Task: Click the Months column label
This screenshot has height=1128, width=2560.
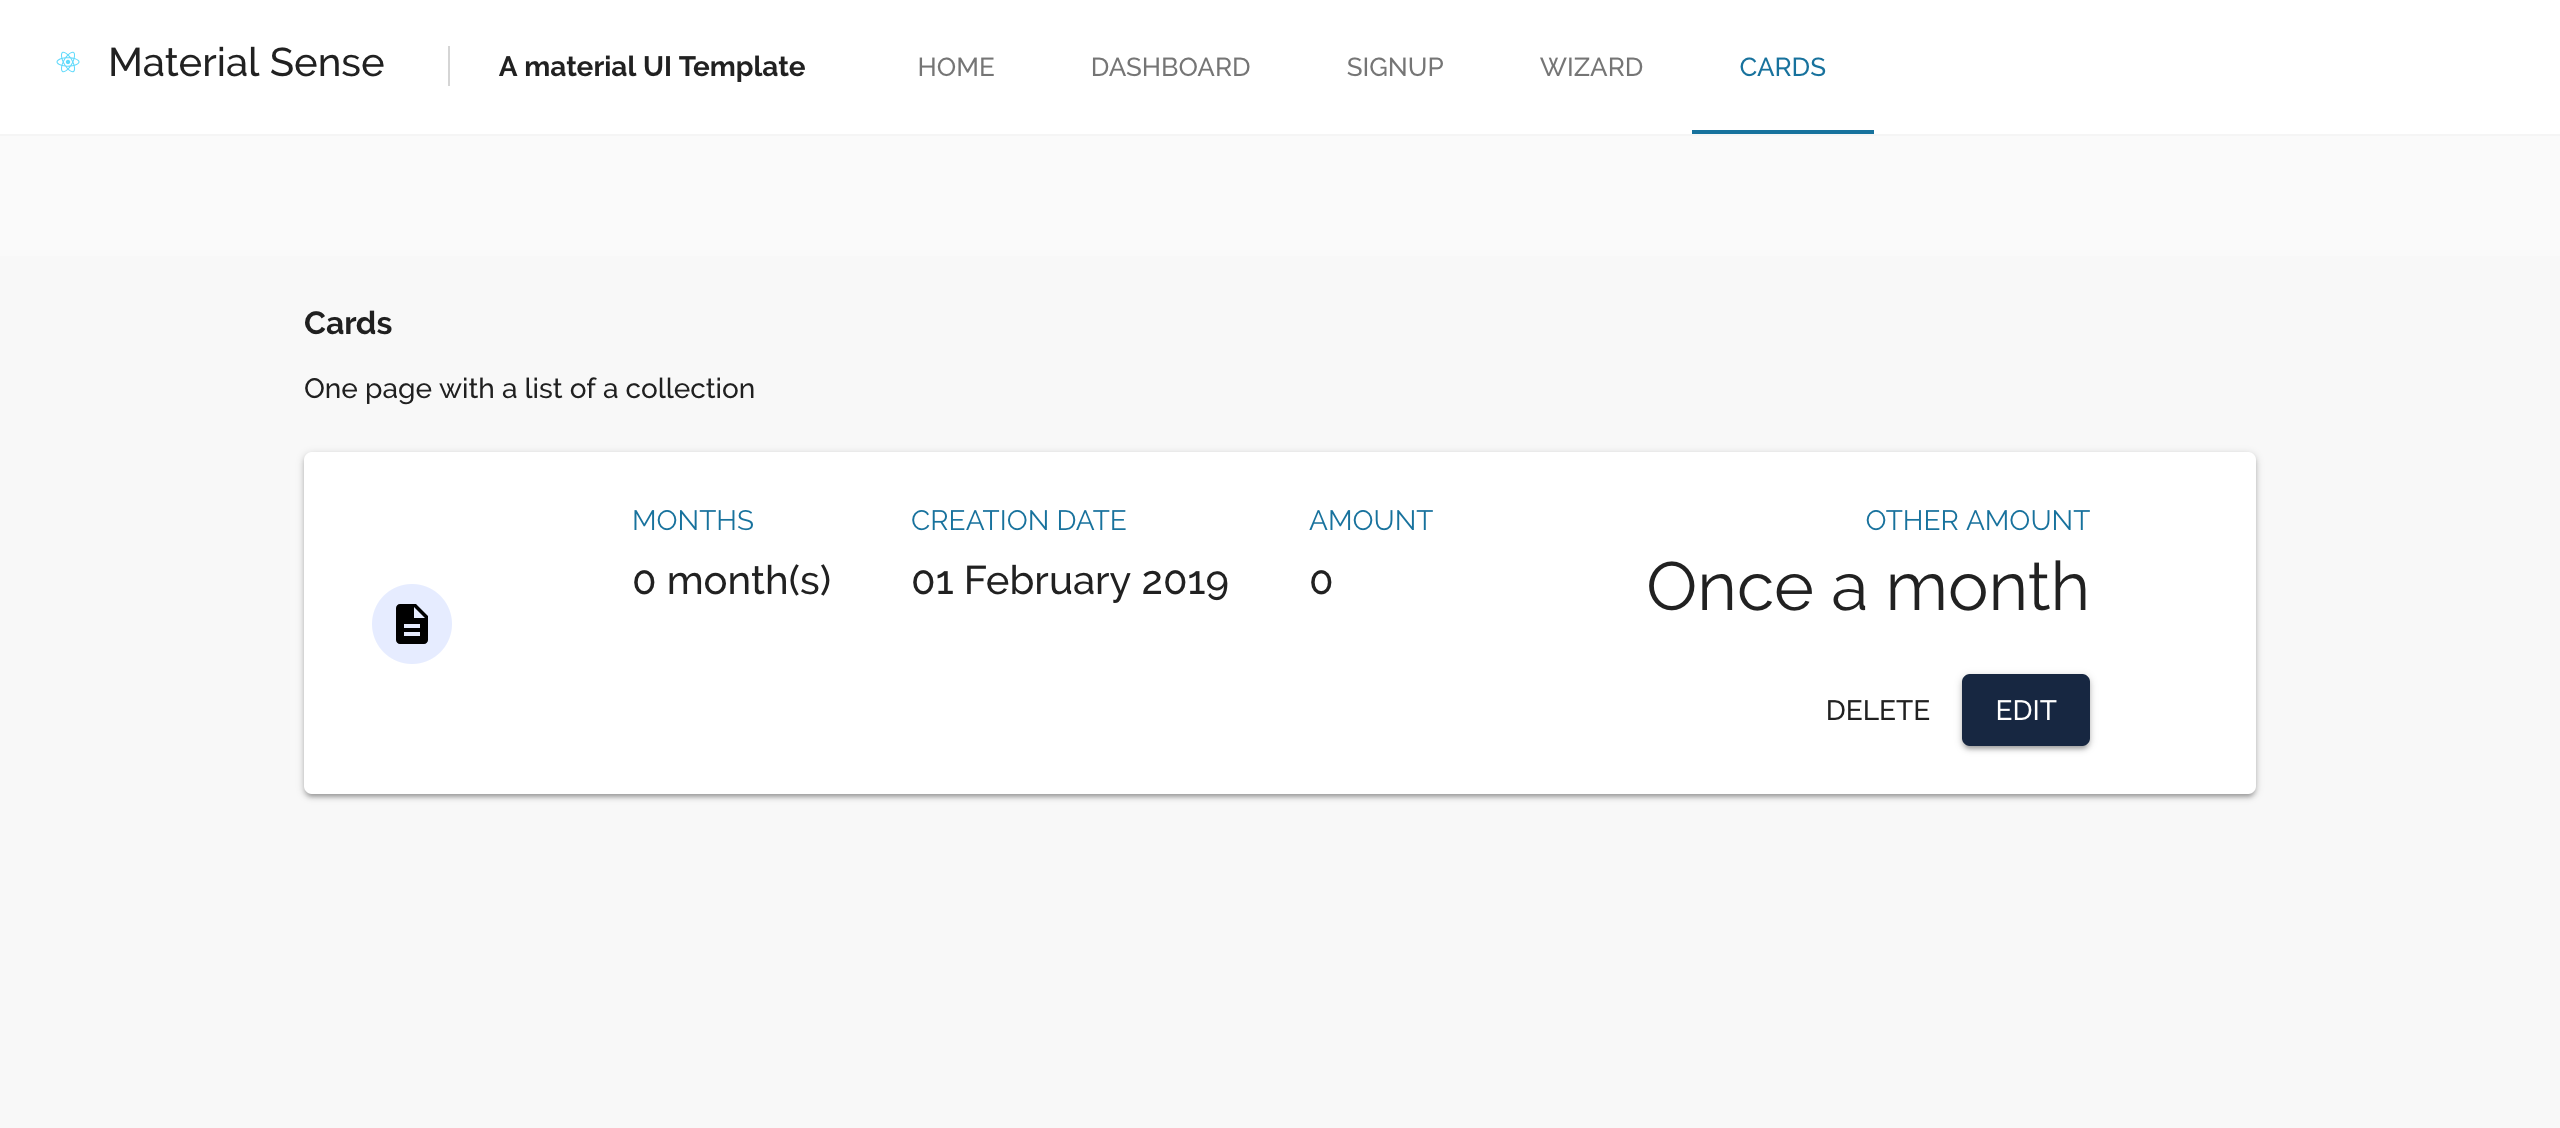Action: [692, 520]
